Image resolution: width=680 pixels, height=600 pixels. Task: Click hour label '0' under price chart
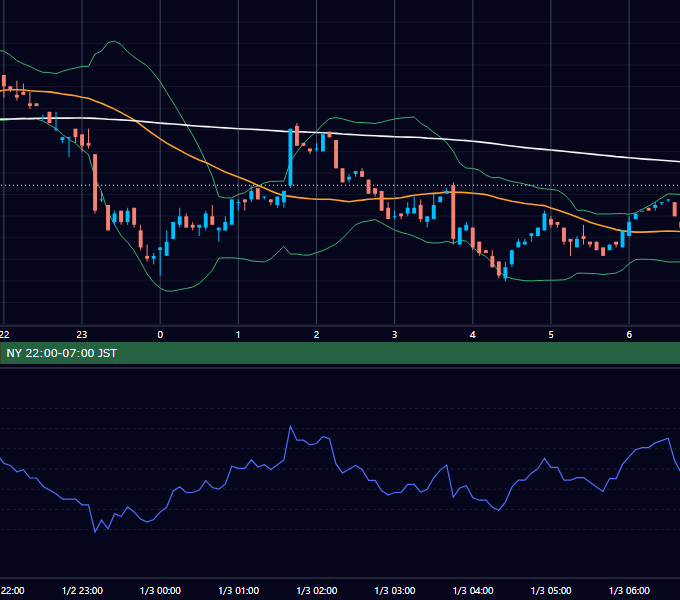(x=160, y=335)
